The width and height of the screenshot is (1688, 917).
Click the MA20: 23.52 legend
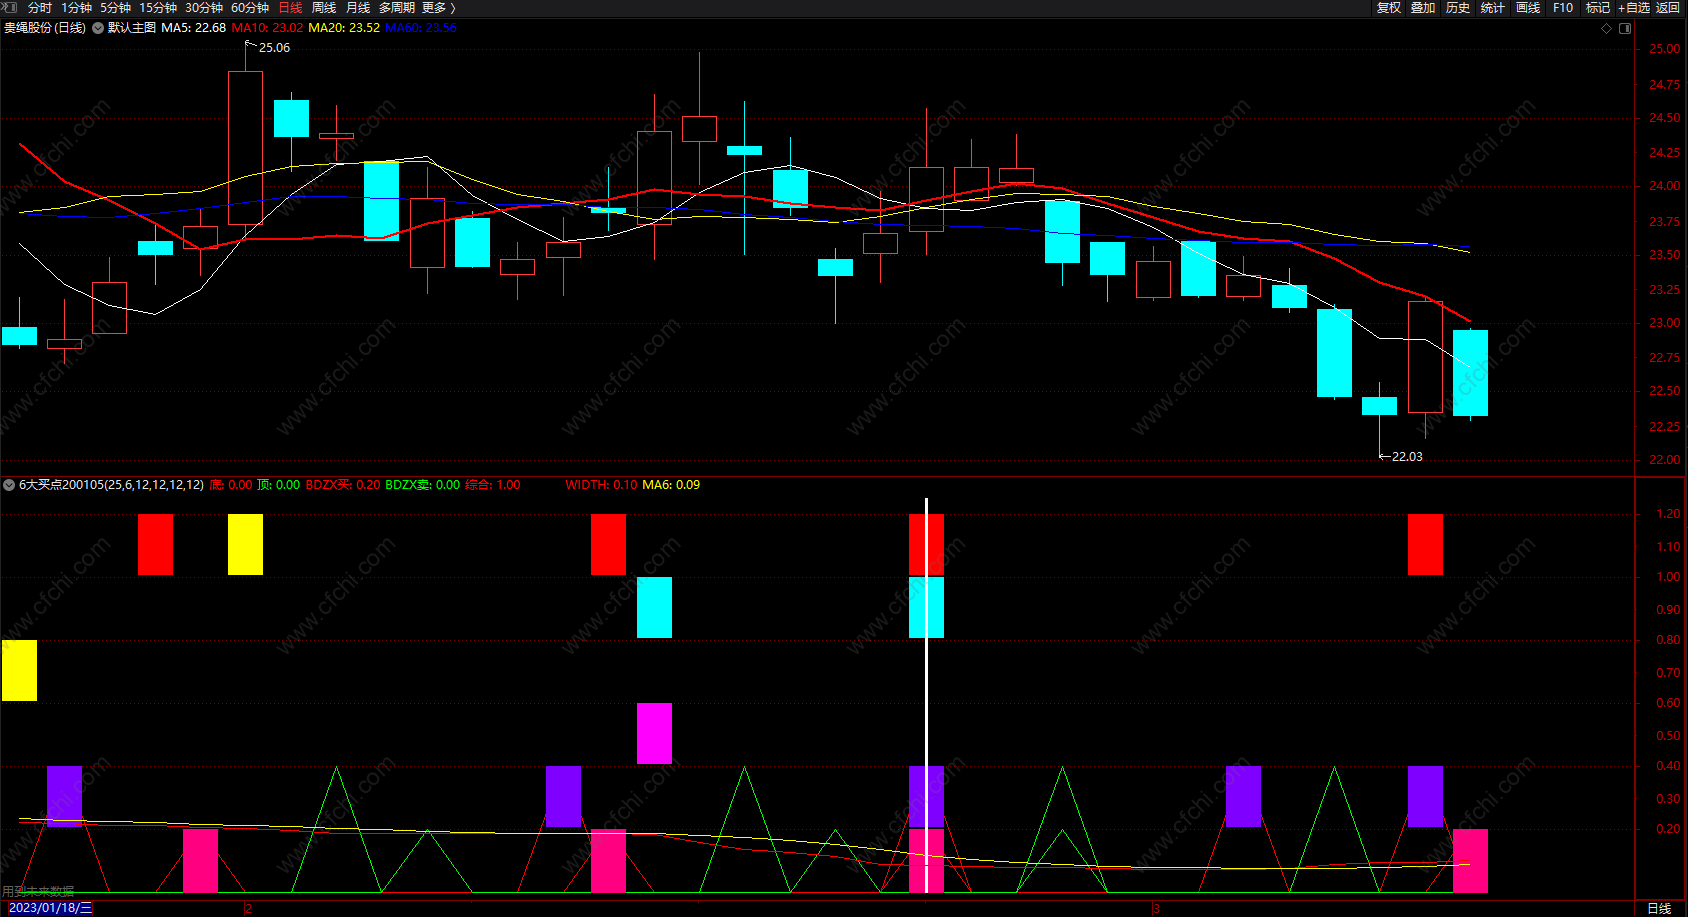coord(344,28)
